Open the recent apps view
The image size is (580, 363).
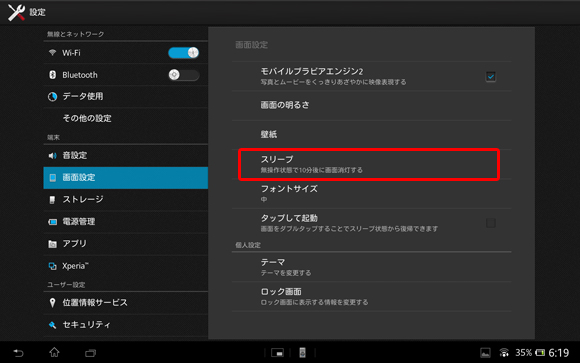[90, 353]
